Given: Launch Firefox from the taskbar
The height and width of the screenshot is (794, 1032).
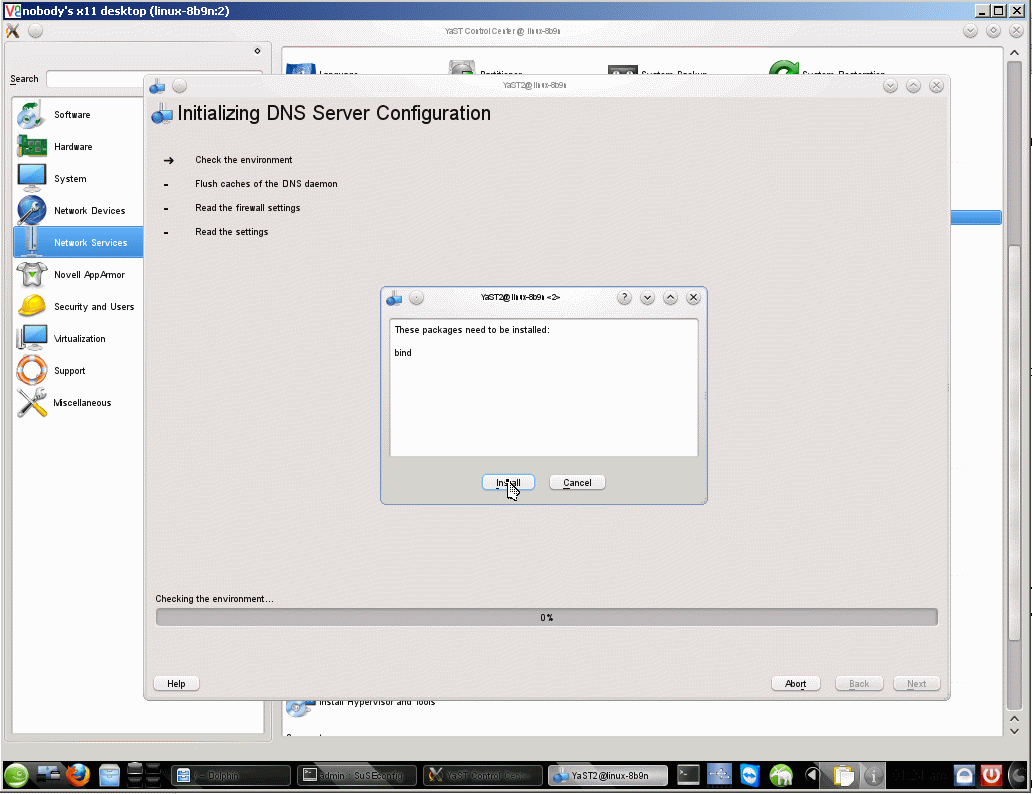Looking at the screenshot, I should coord(78,775).
